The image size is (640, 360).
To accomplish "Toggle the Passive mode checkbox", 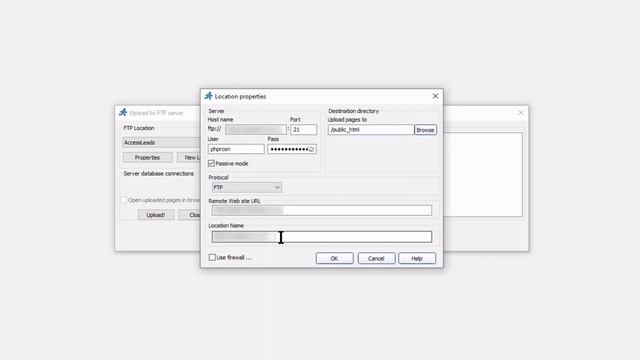I will pos(211,163).
